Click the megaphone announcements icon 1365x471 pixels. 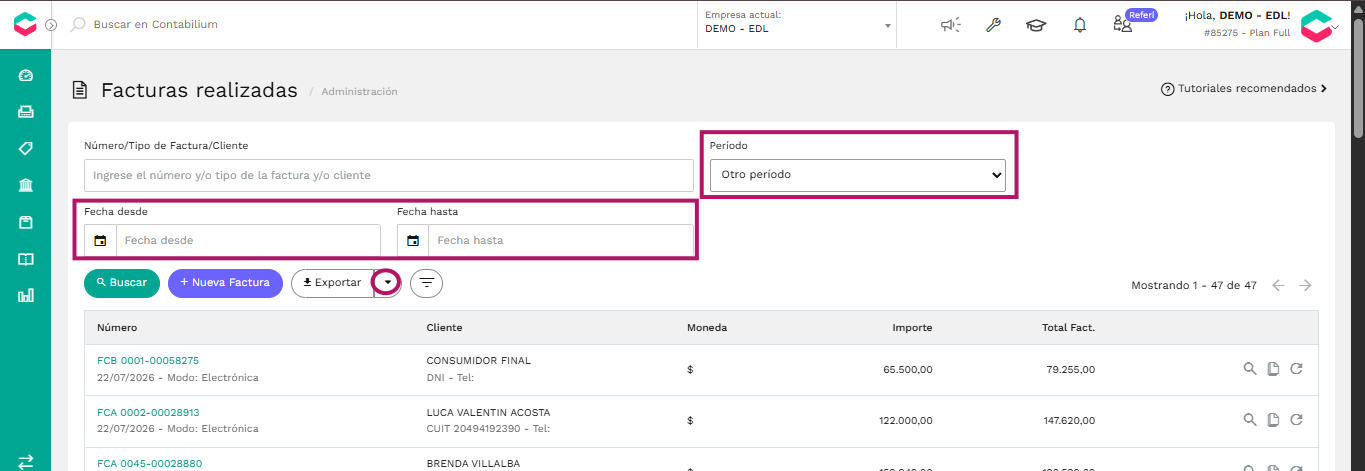(x=950, y=25)
